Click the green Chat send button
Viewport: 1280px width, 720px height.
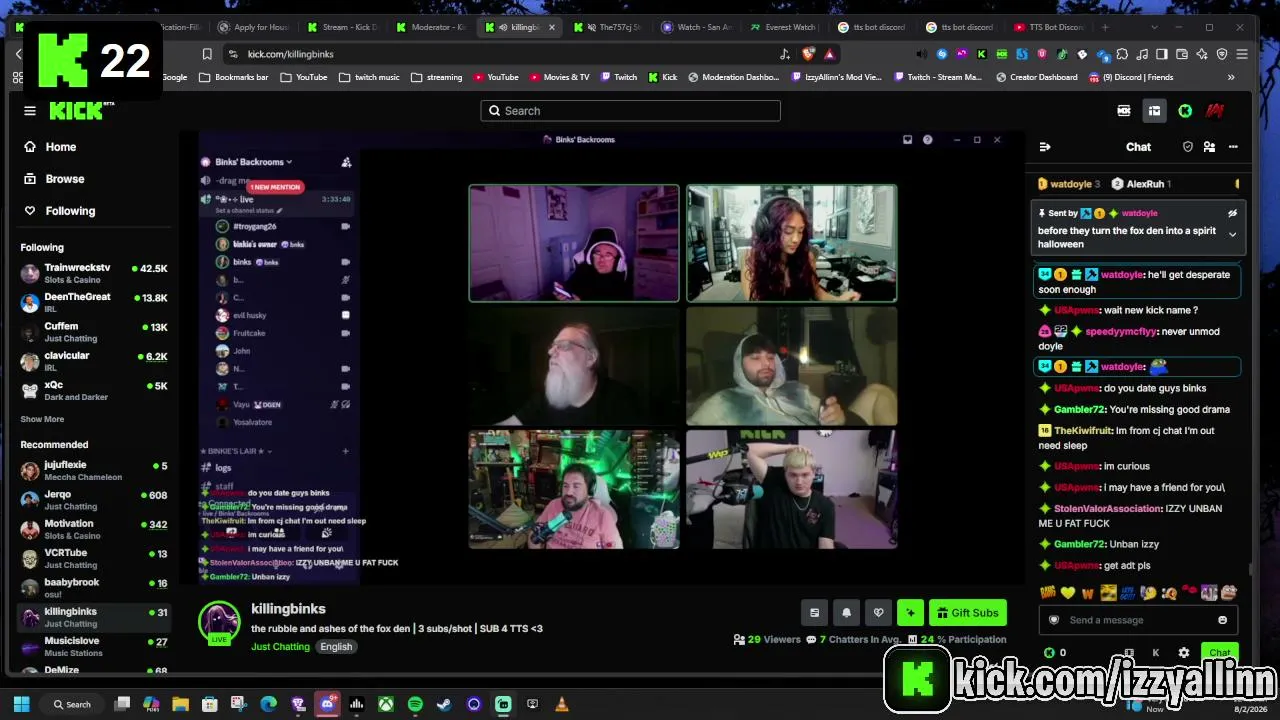coord(1220,653)
